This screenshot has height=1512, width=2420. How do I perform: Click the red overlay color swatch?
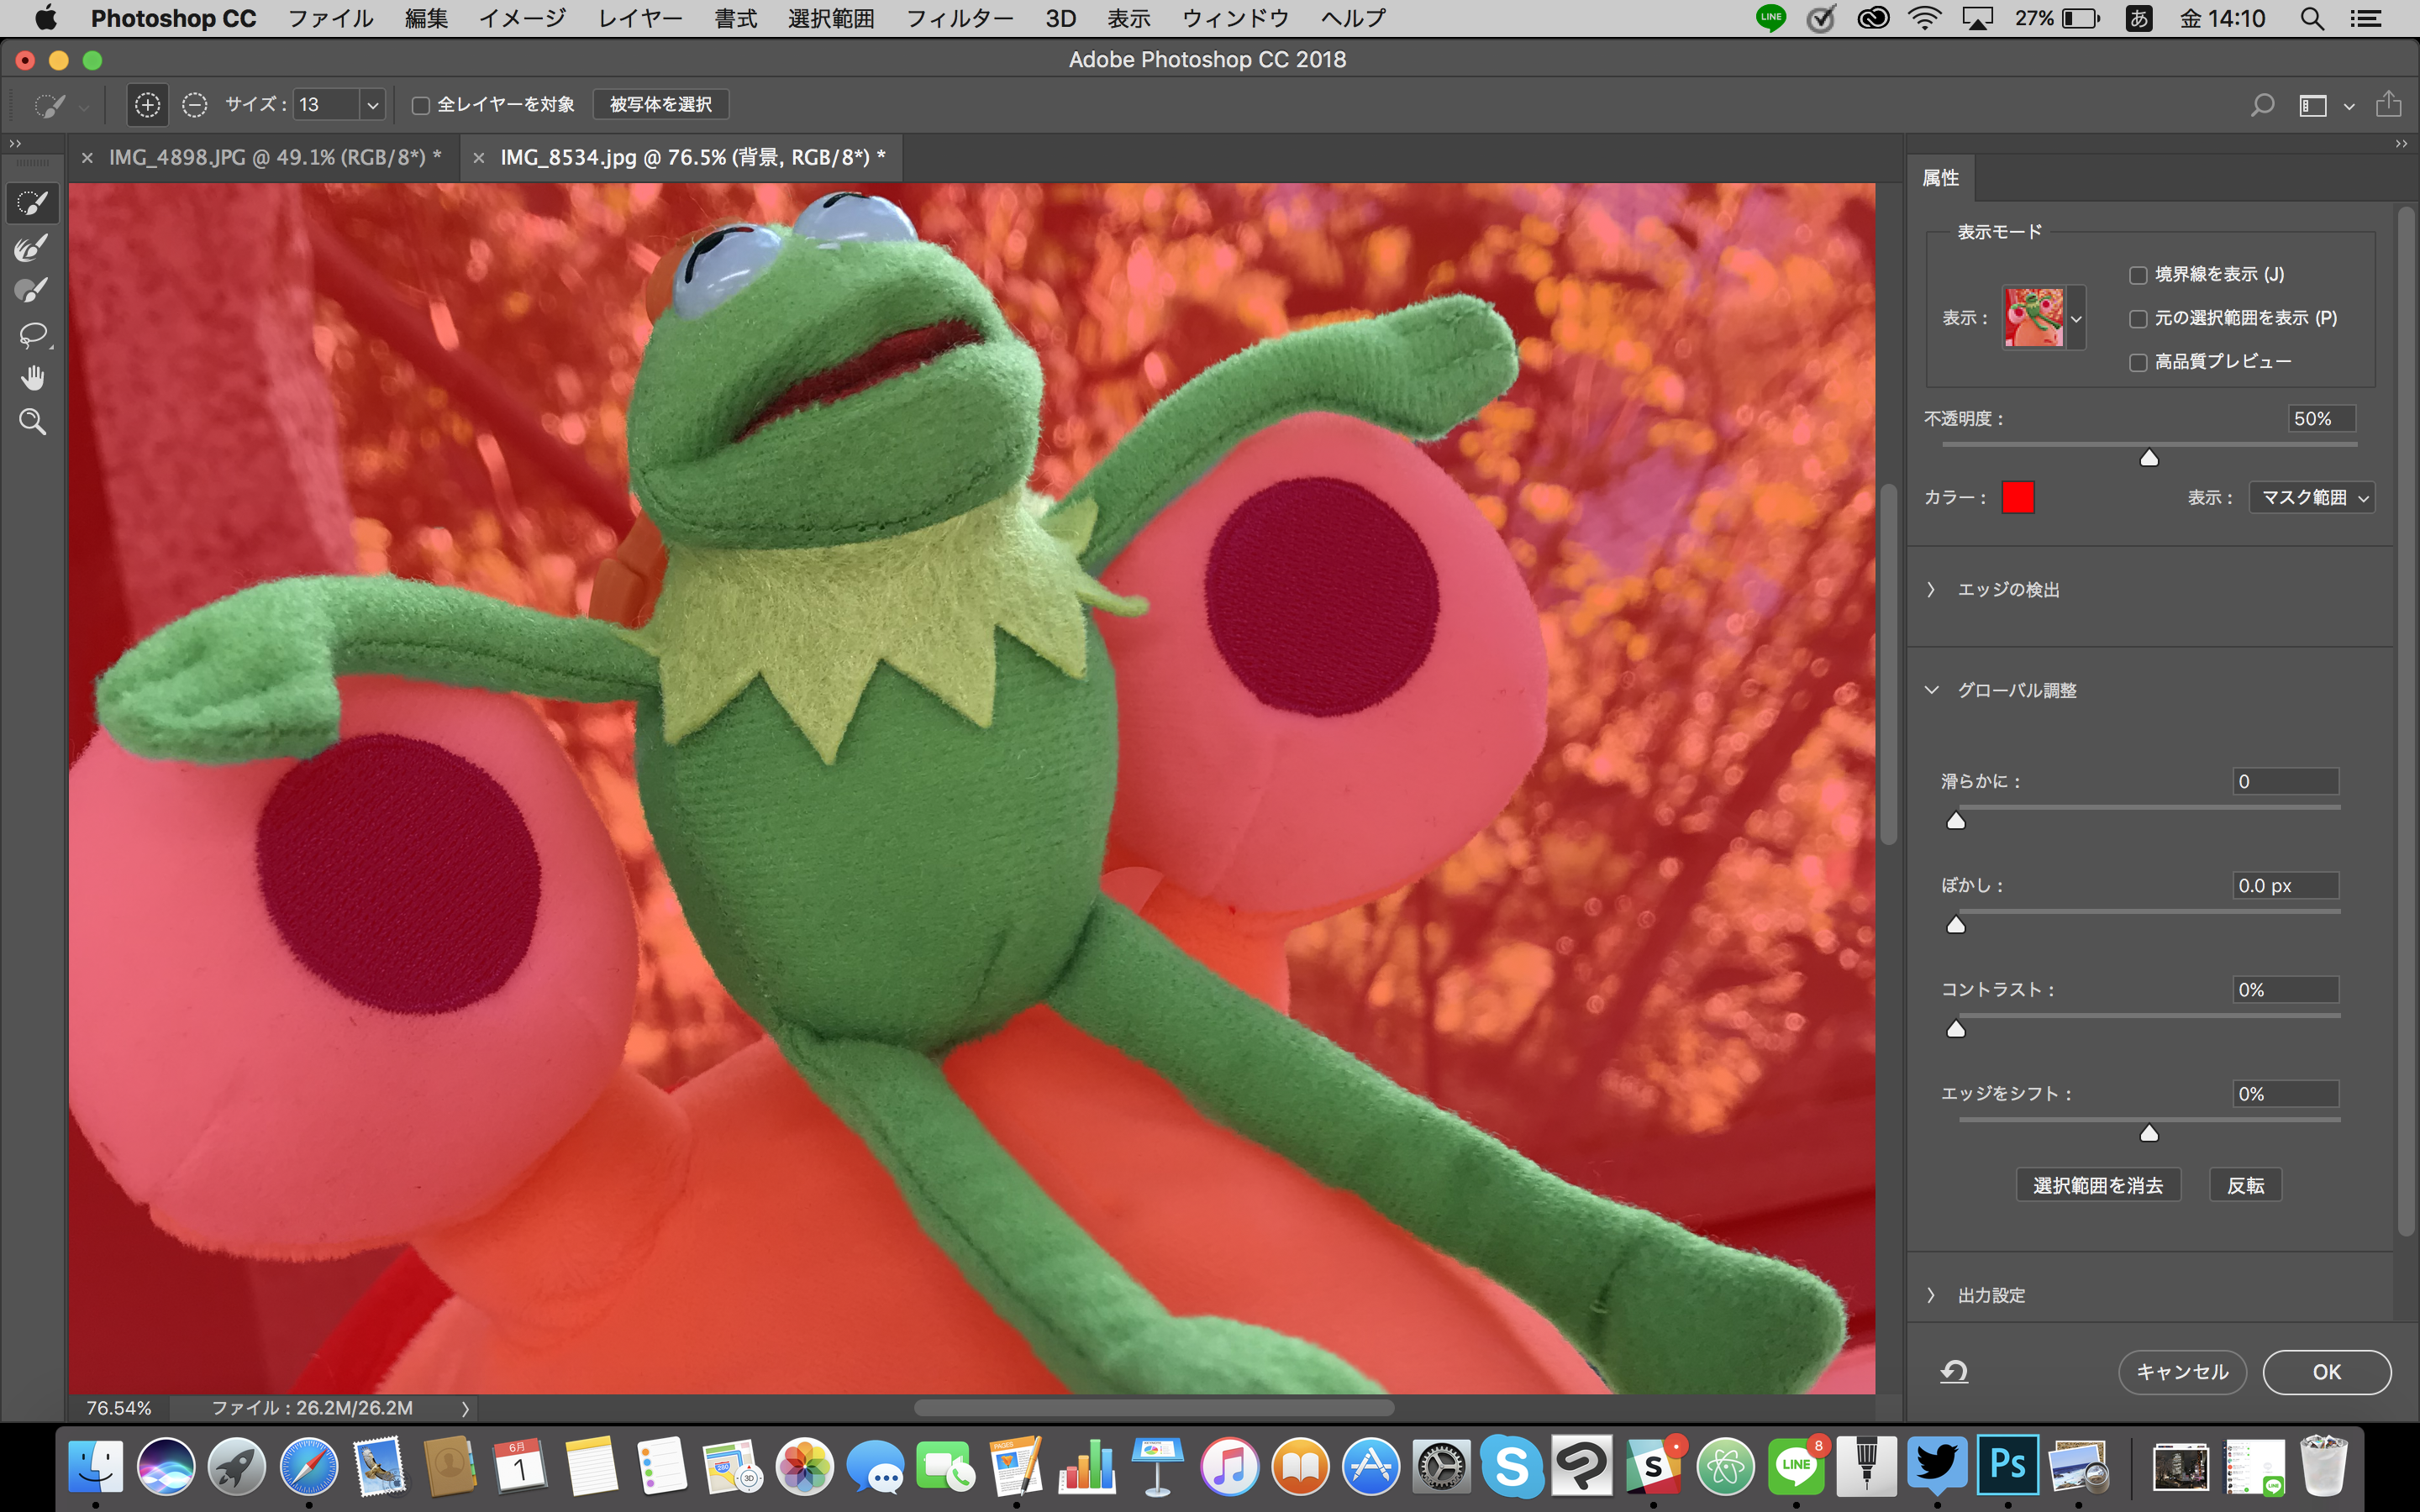(x=2018, y=497)
